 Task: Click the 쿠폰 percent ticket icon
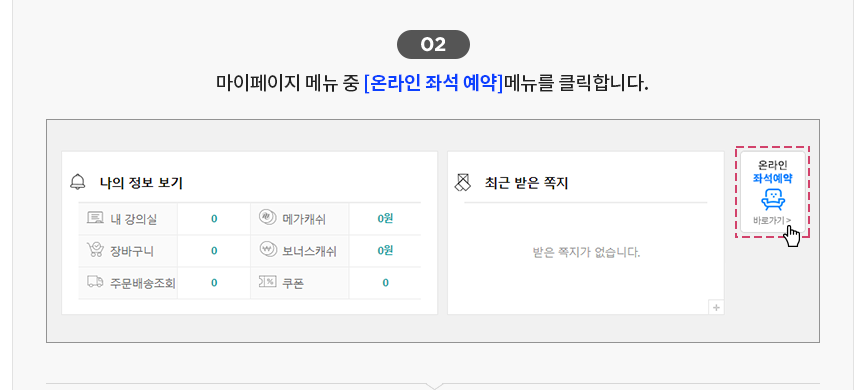point(267,282)
